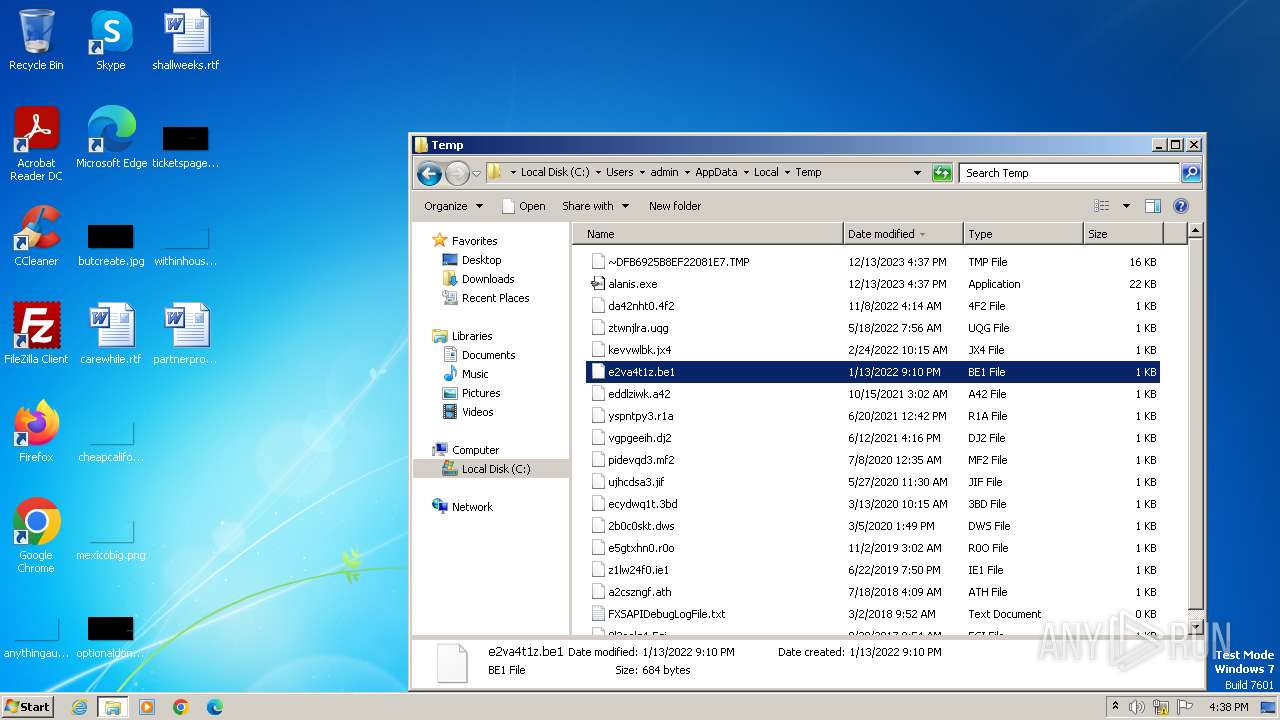Click the Explorer help icon

point(1180,206)
